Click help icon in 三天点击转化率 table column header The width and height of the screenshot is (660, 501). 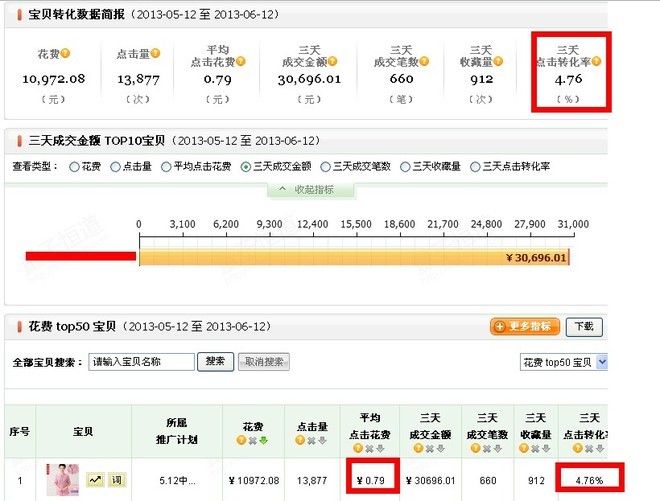pos(578,448)
